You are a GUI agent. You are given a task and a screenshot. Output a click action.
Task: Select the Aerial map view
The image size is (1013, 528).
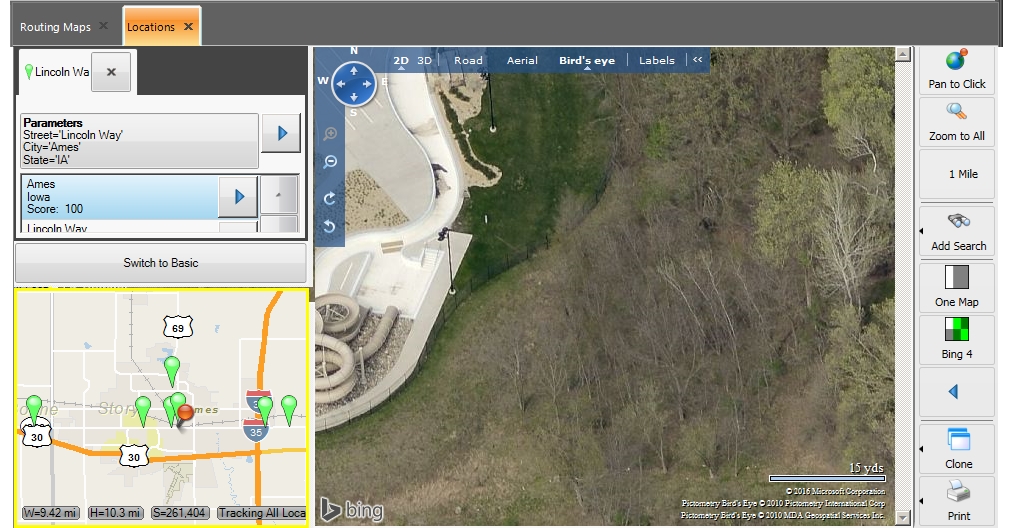(522, 60)
